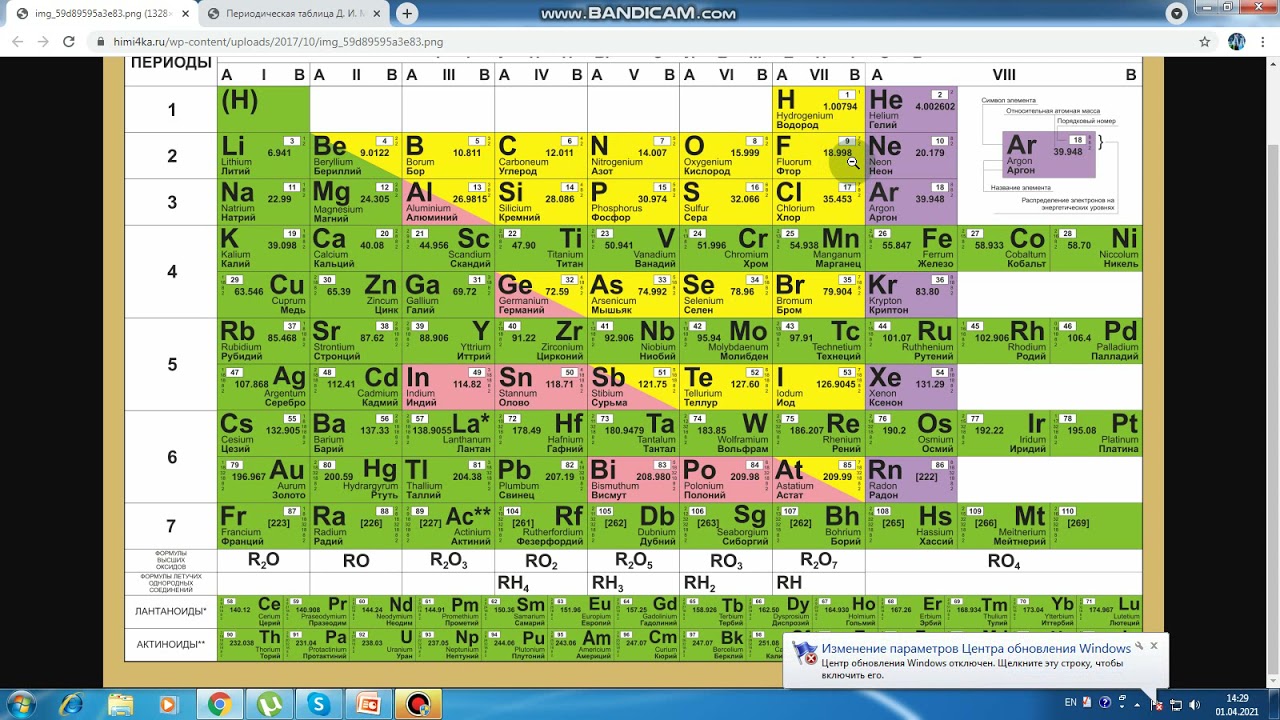Bookmark this page with the star icon
This screenshot has width=1280, height=720.
coord(1205,42)
